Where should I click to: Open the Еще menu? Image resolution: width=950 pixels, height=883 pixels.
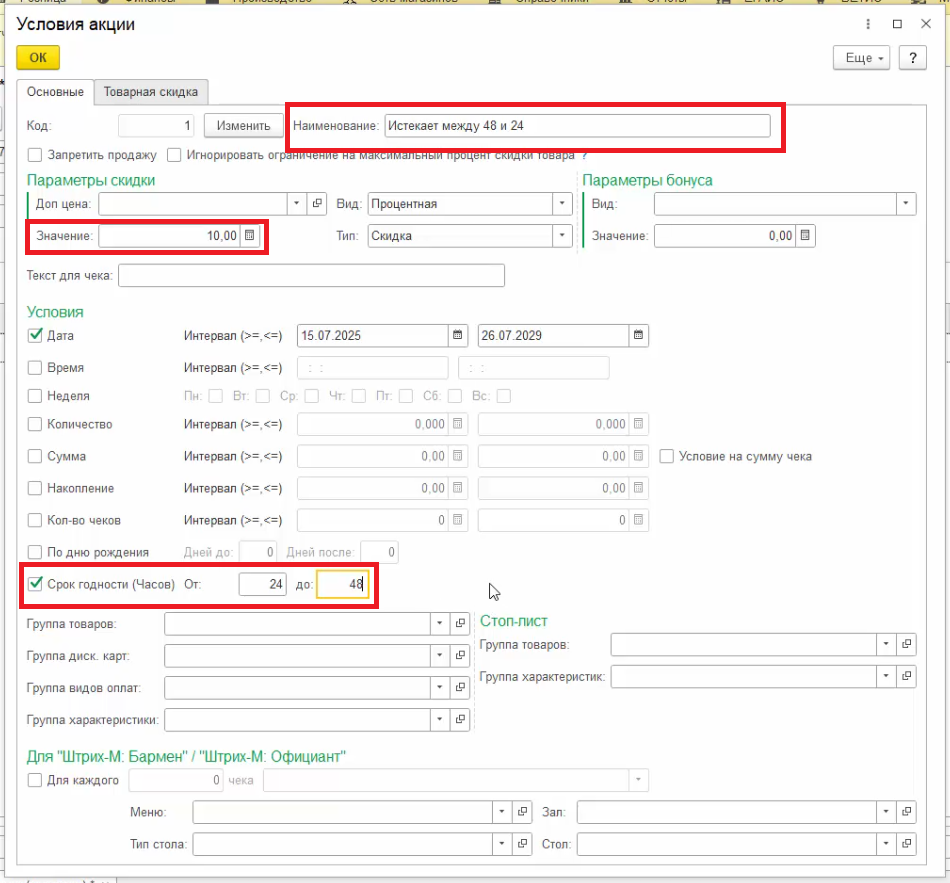pos(860,58)
